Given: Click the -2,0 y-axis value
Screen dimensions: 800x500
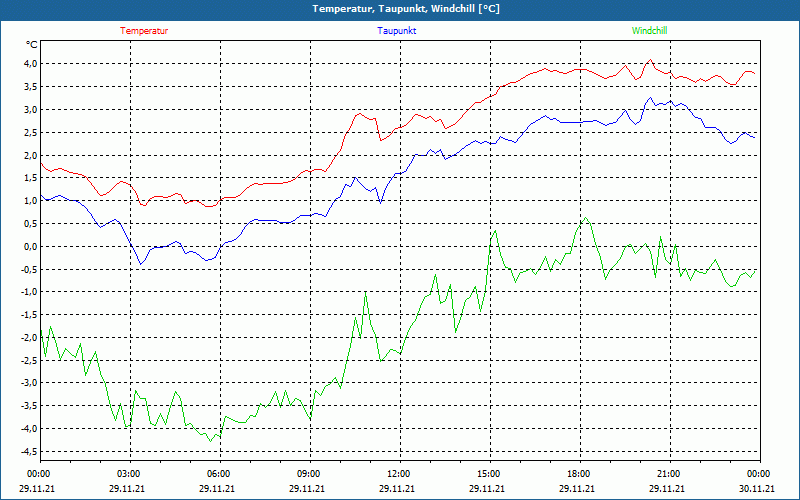Looking at the screenshot, I should (29, 337).
